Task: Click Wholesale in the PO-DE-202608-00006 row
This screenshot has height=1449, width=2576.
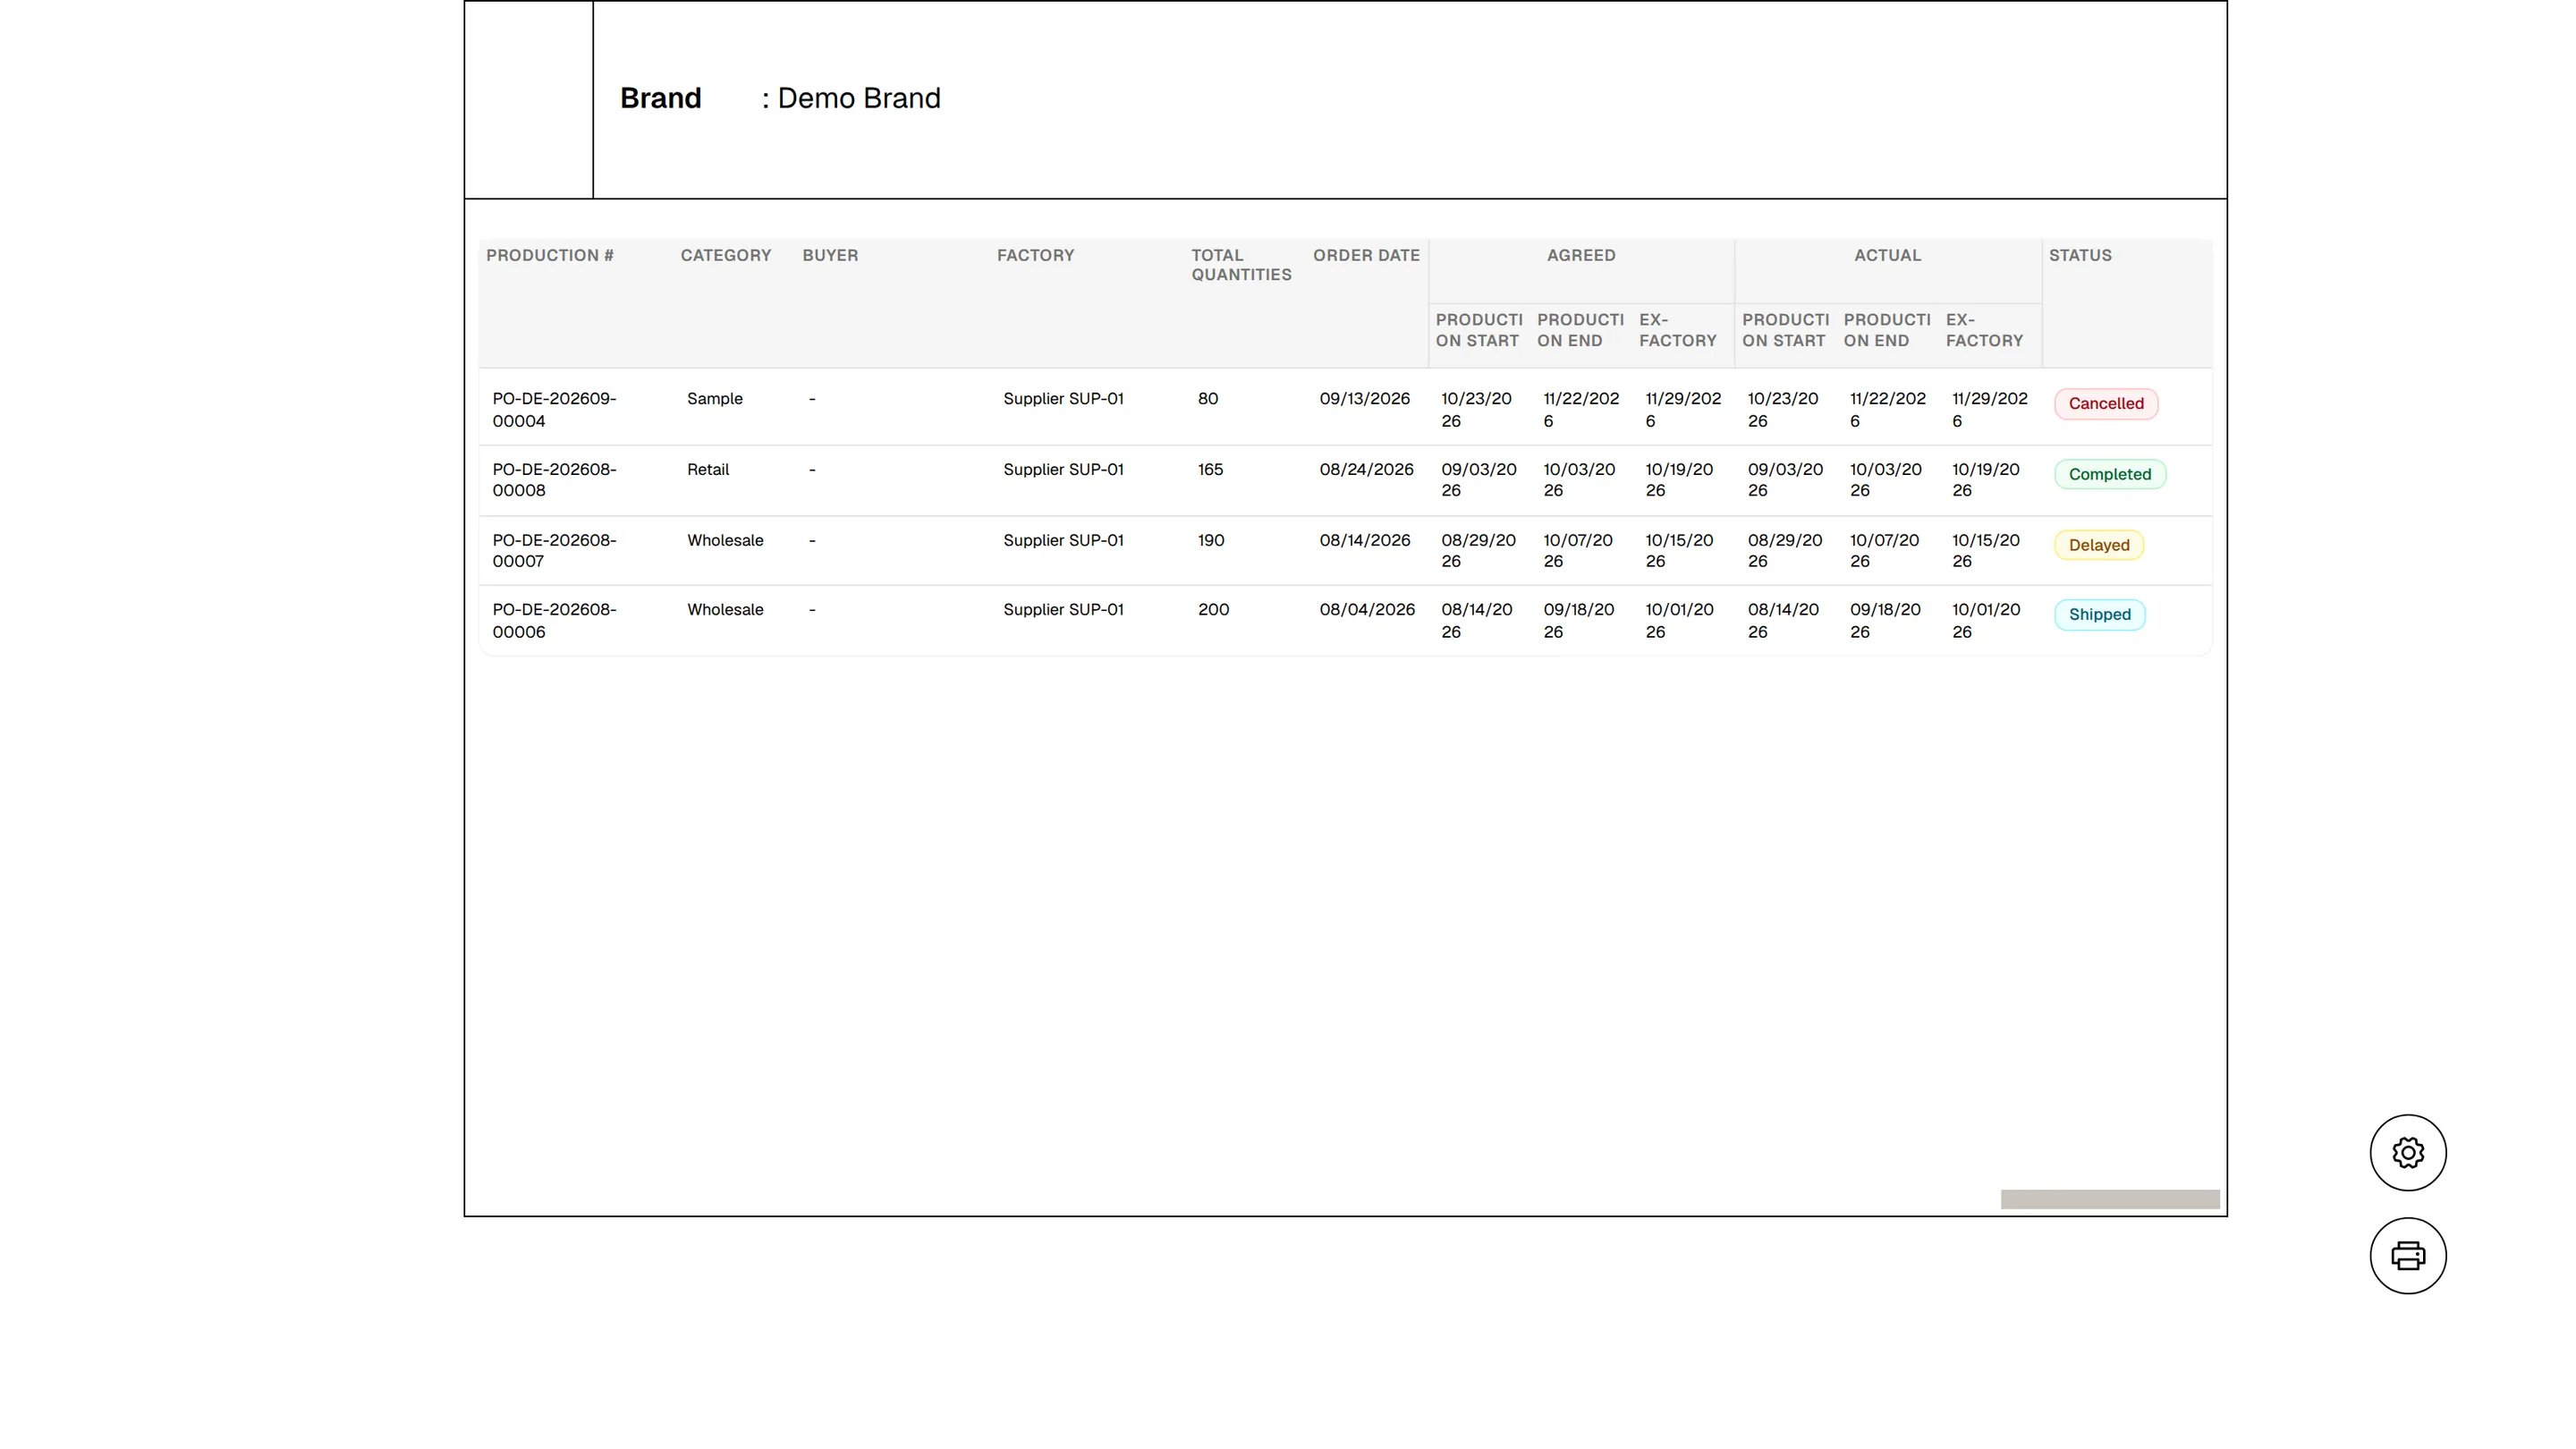Action: 725,610
